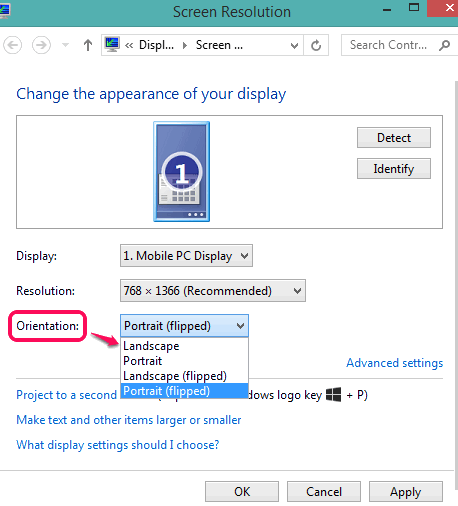This screenshot has width=458, height=506.
Task: Choose Landscape orientation option
Action: pyautogui.click(x=184, y=346)
